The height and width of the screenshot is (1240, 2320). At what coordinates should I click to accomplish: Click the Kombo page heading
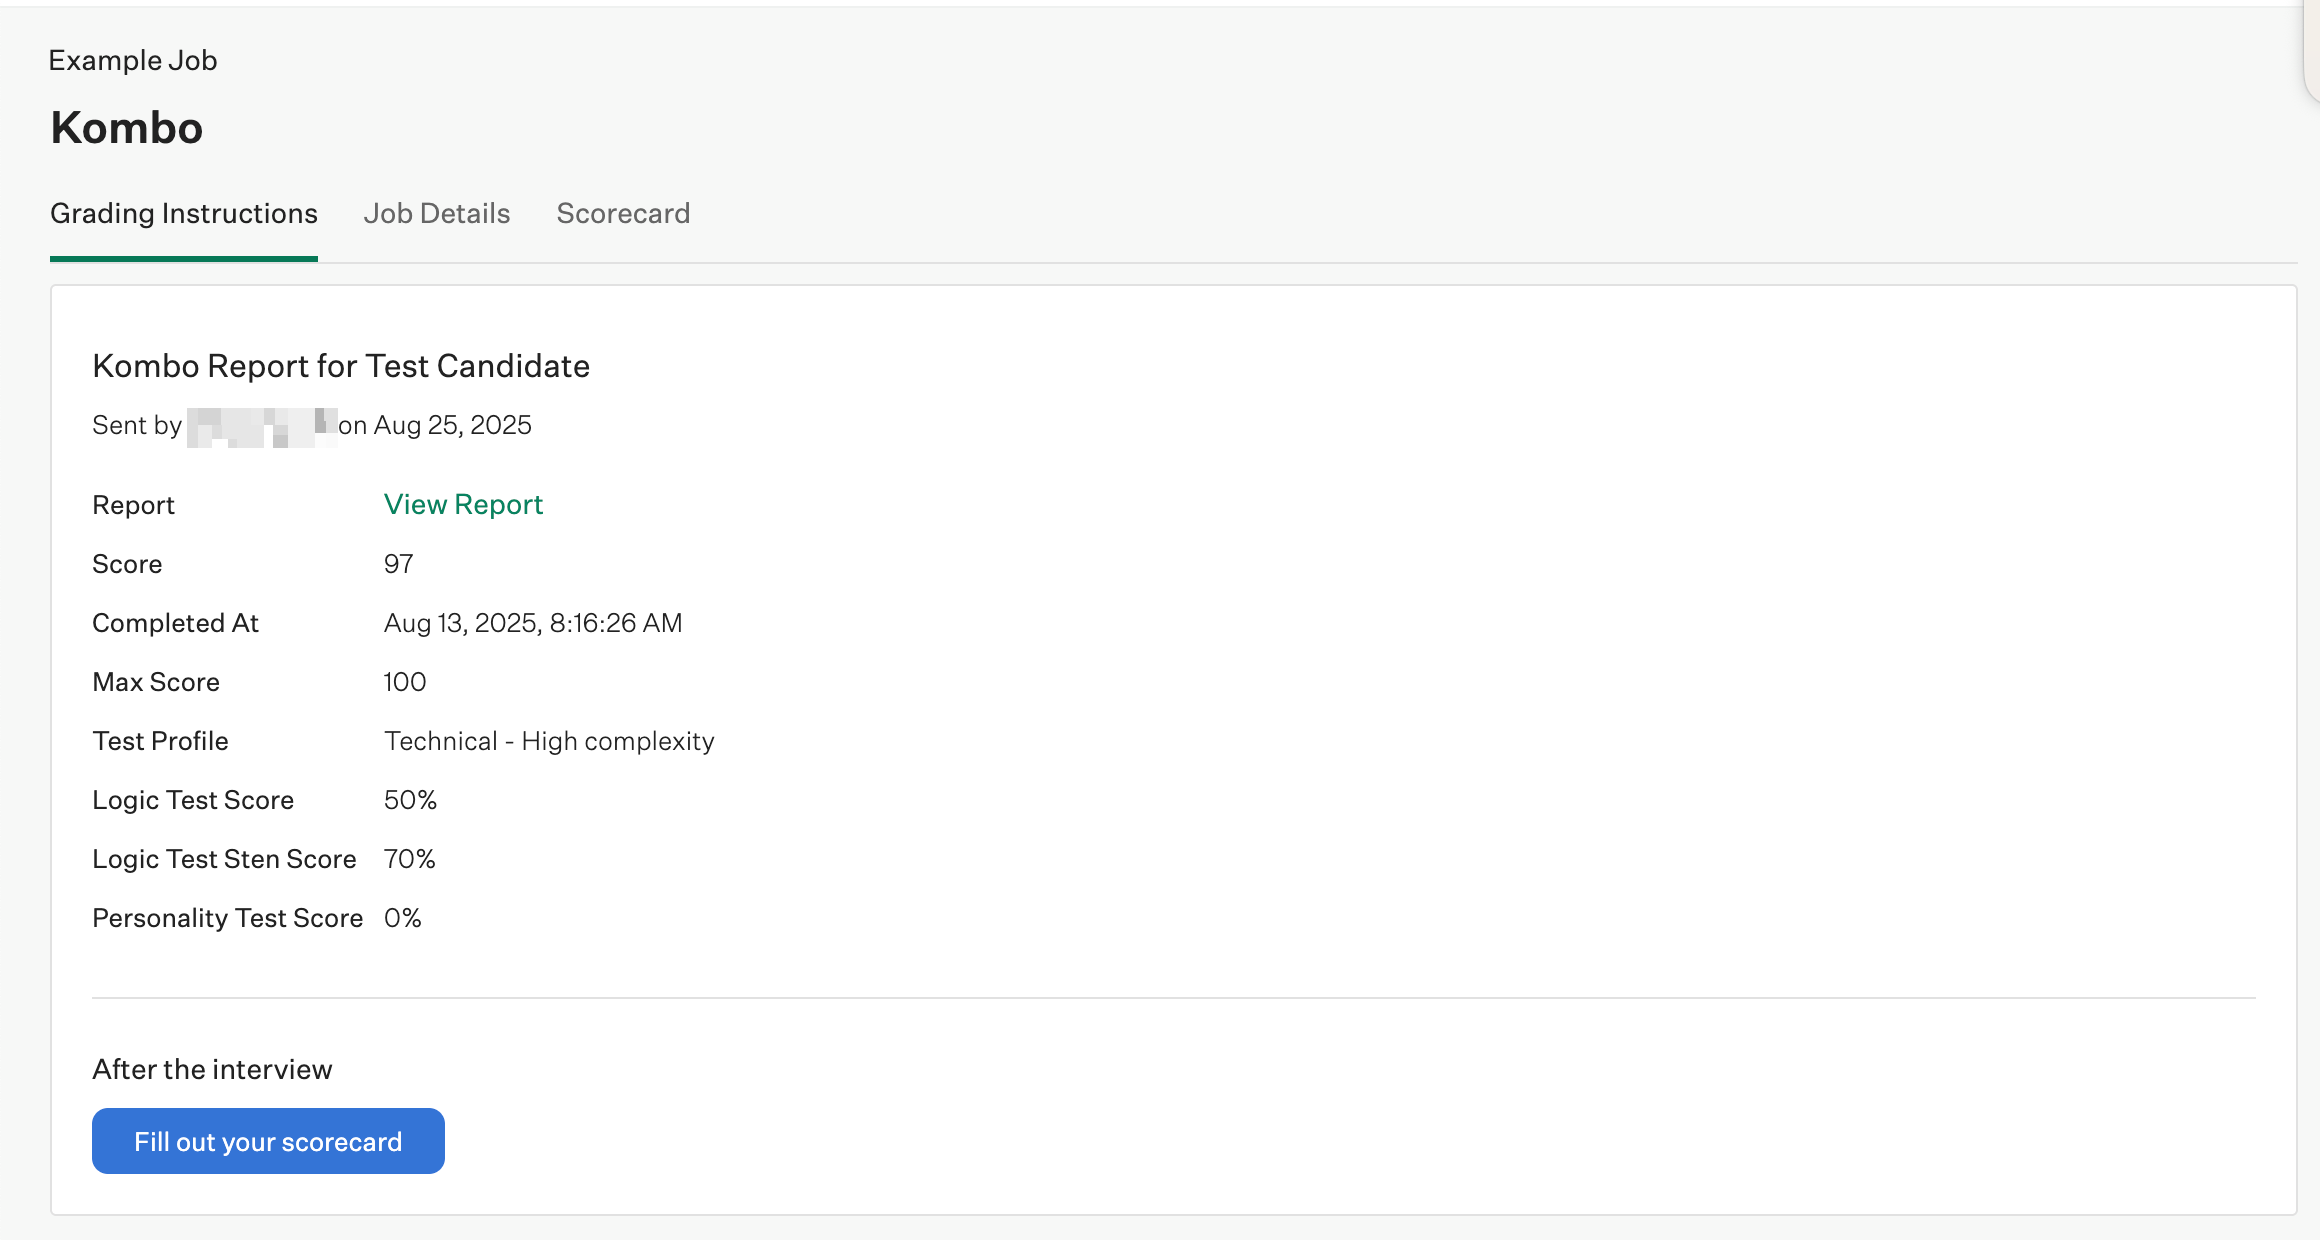coord(127,128)
